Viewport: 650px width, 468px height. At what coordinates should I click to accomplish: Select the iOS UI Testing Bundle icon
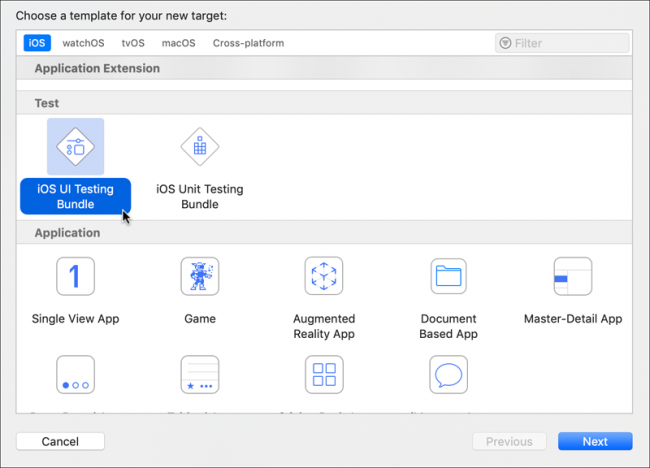(75, 147)
